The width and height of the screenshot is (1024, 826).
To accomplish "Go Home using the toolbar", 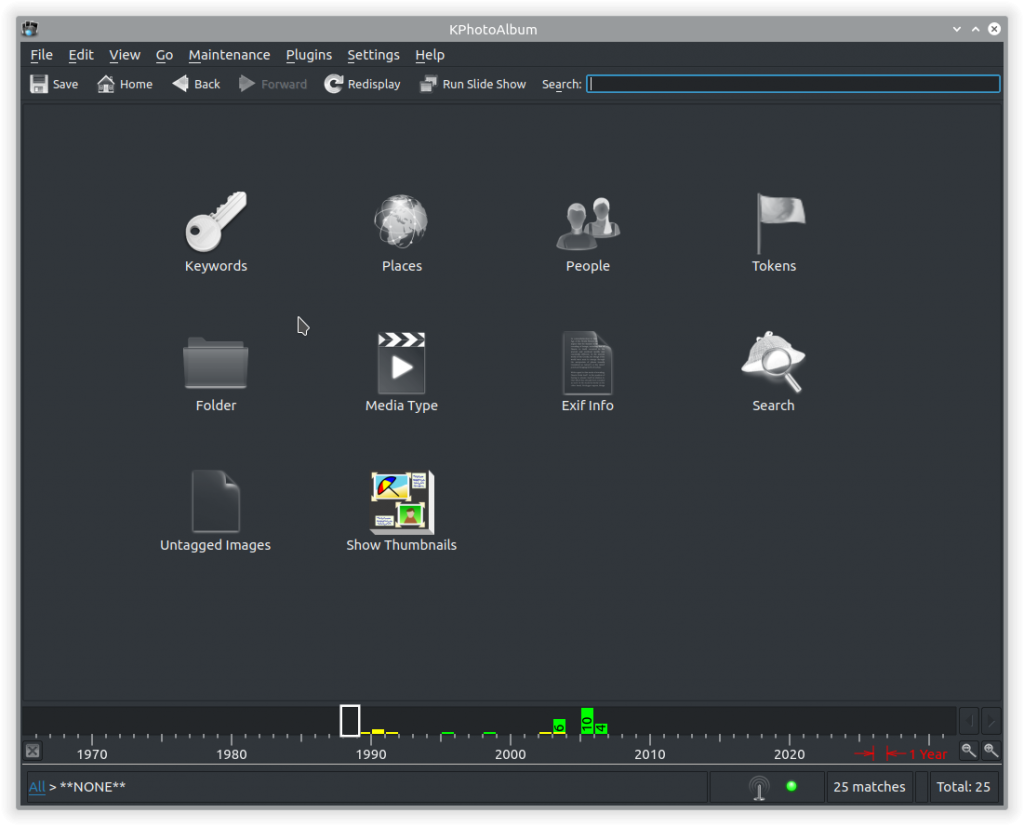I will pyautogui.click(x=123, y=84).
